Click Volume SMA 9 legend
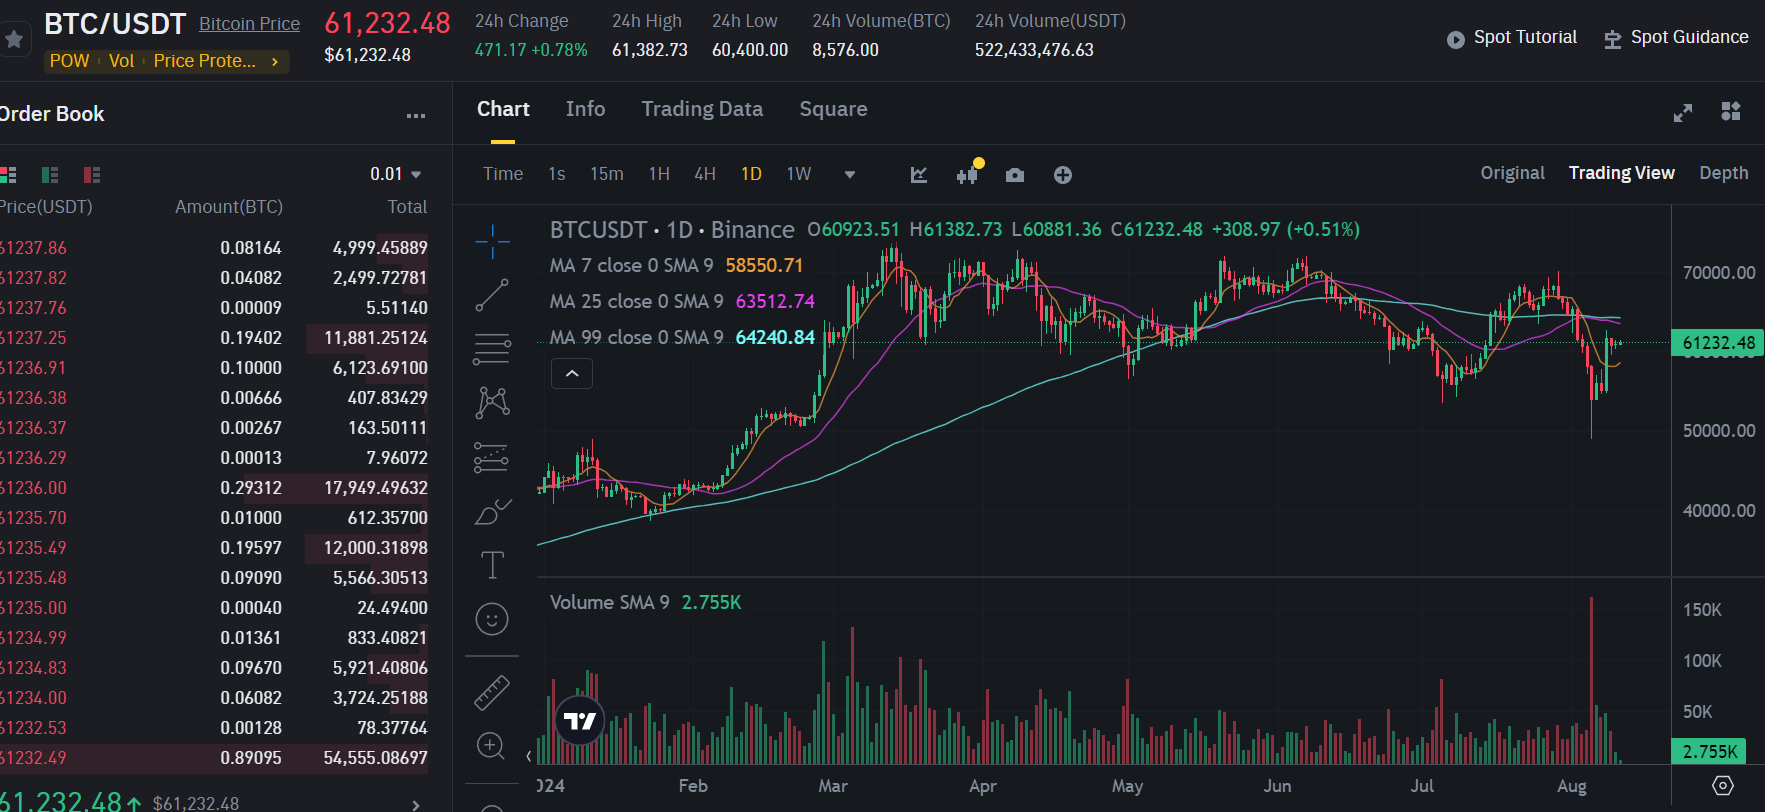 coord(646,602)
